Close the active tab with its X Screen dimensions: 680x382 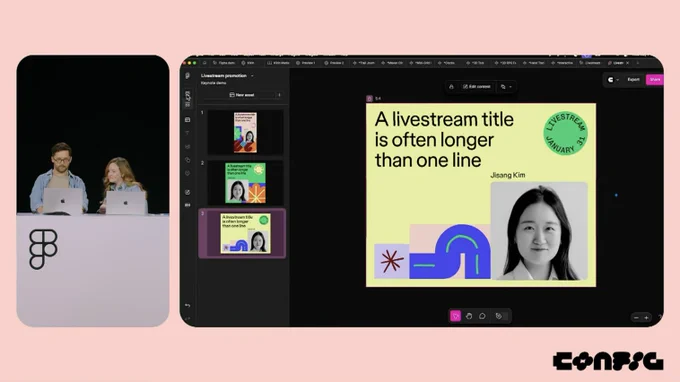(x=628, y=63)
